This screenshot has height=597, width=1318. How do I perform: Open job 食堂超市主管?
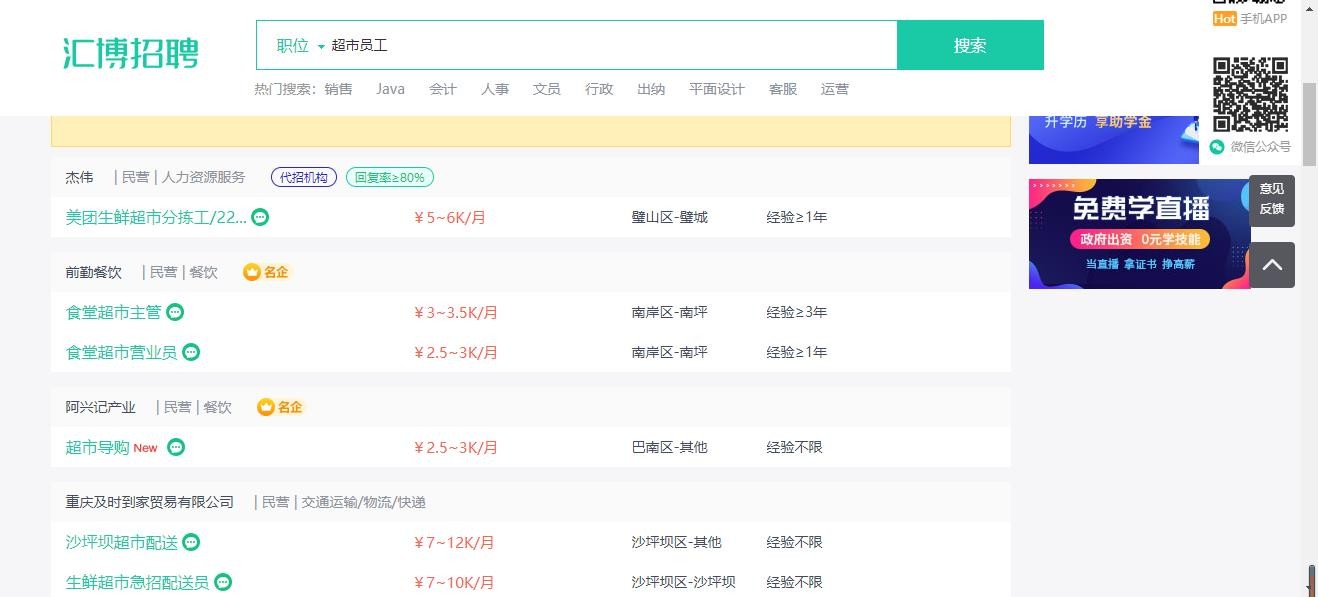coord(113,312)
